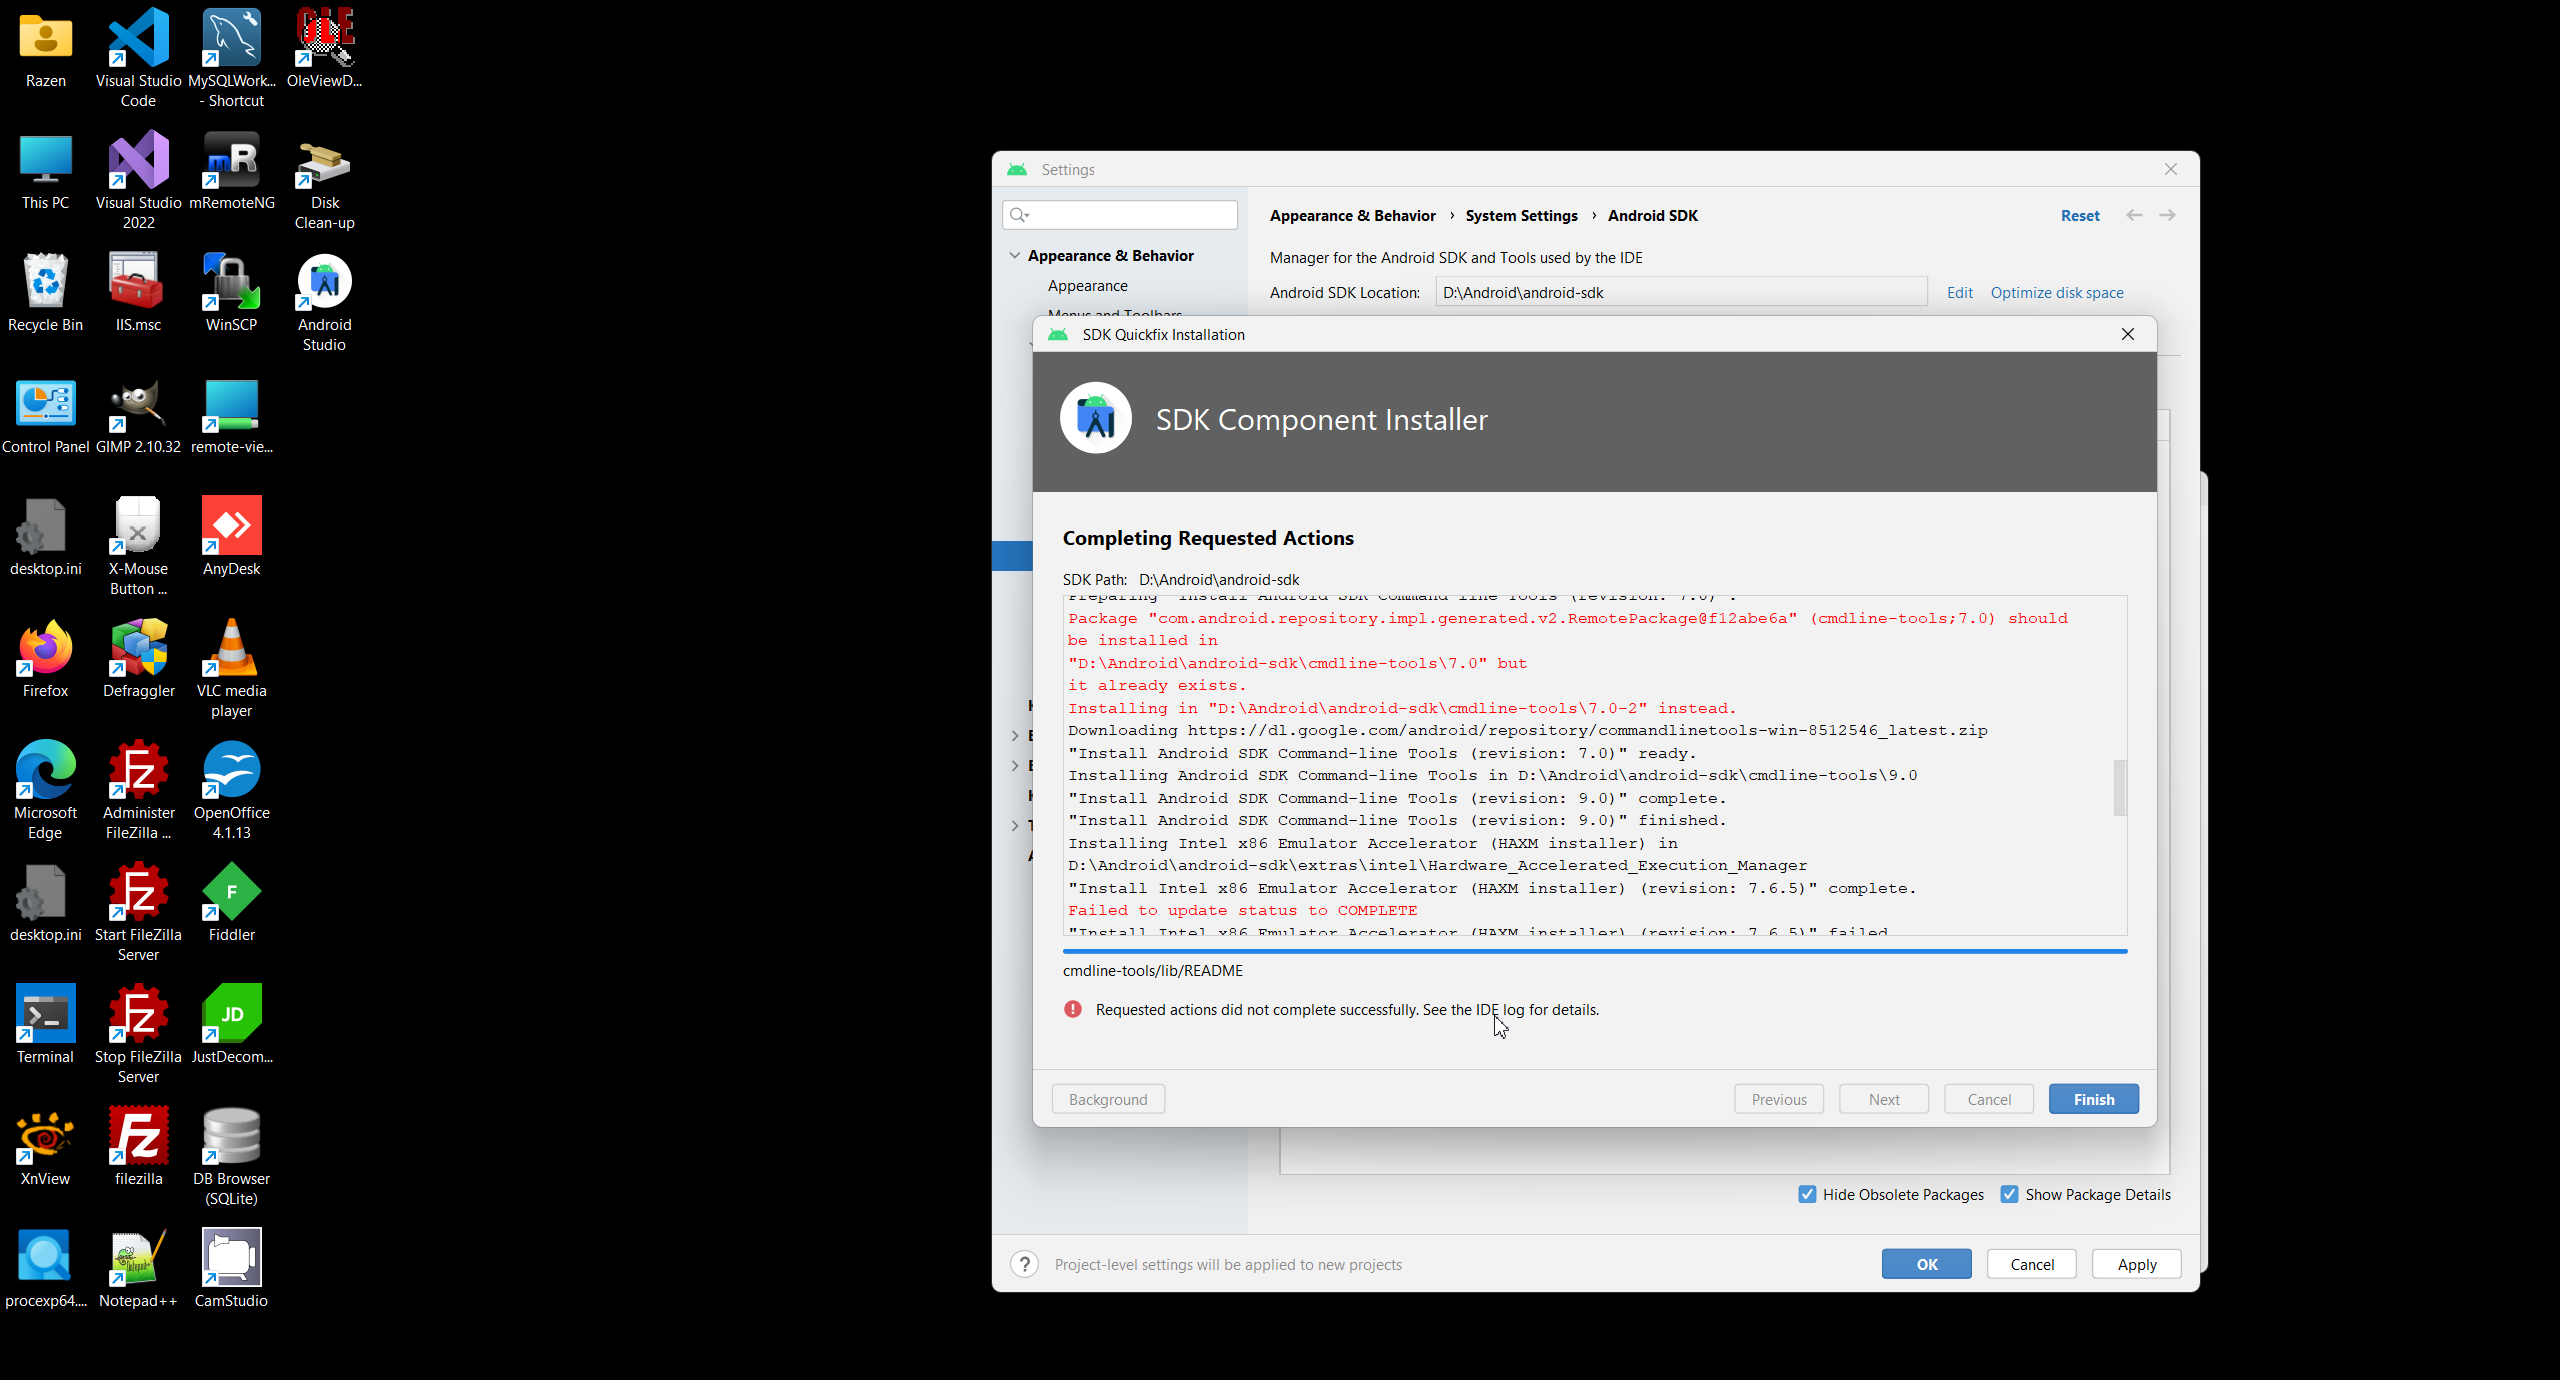The image size is (2560, 1380).
Task: Collapse the Appearance & Behavior tree node
Action: point(1015,256)
